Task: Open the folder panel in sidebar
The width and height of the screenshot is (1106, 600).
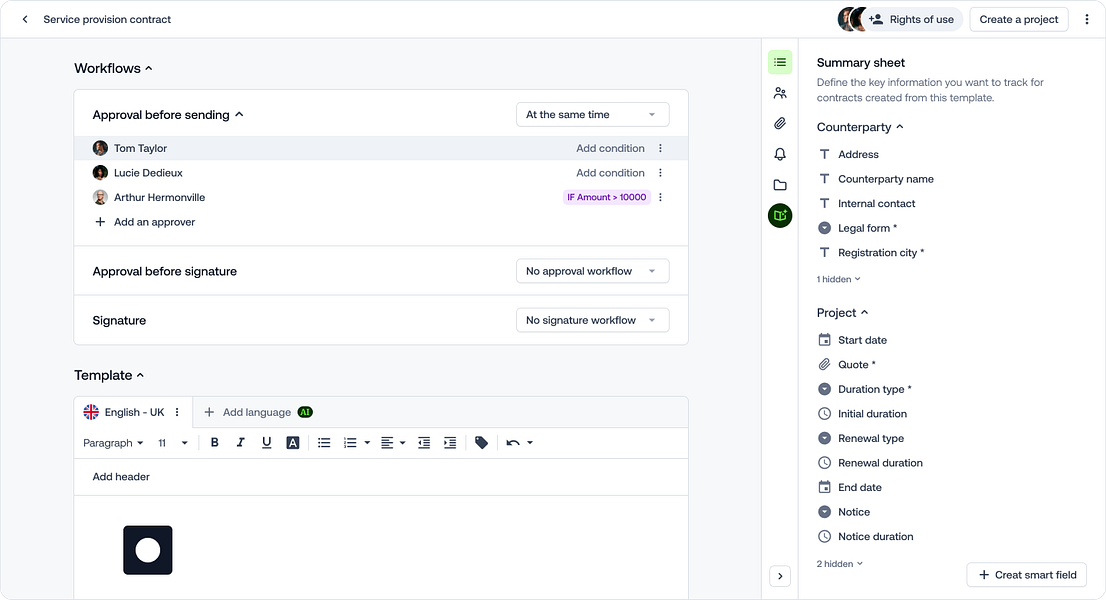Action: click(x=780, y=185)
